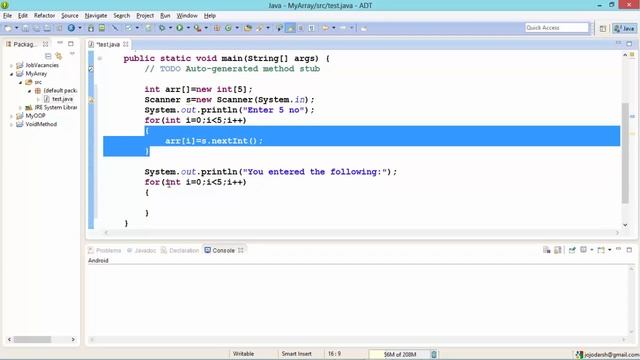Click the Collapse All icon in Package Explorer
The width and height of the screenshot is (640, 360).
click(48, 56)
